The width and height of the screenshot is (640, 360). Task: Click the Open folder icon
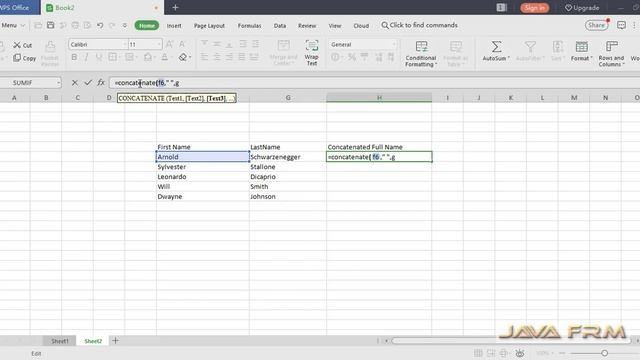point(38,25)
